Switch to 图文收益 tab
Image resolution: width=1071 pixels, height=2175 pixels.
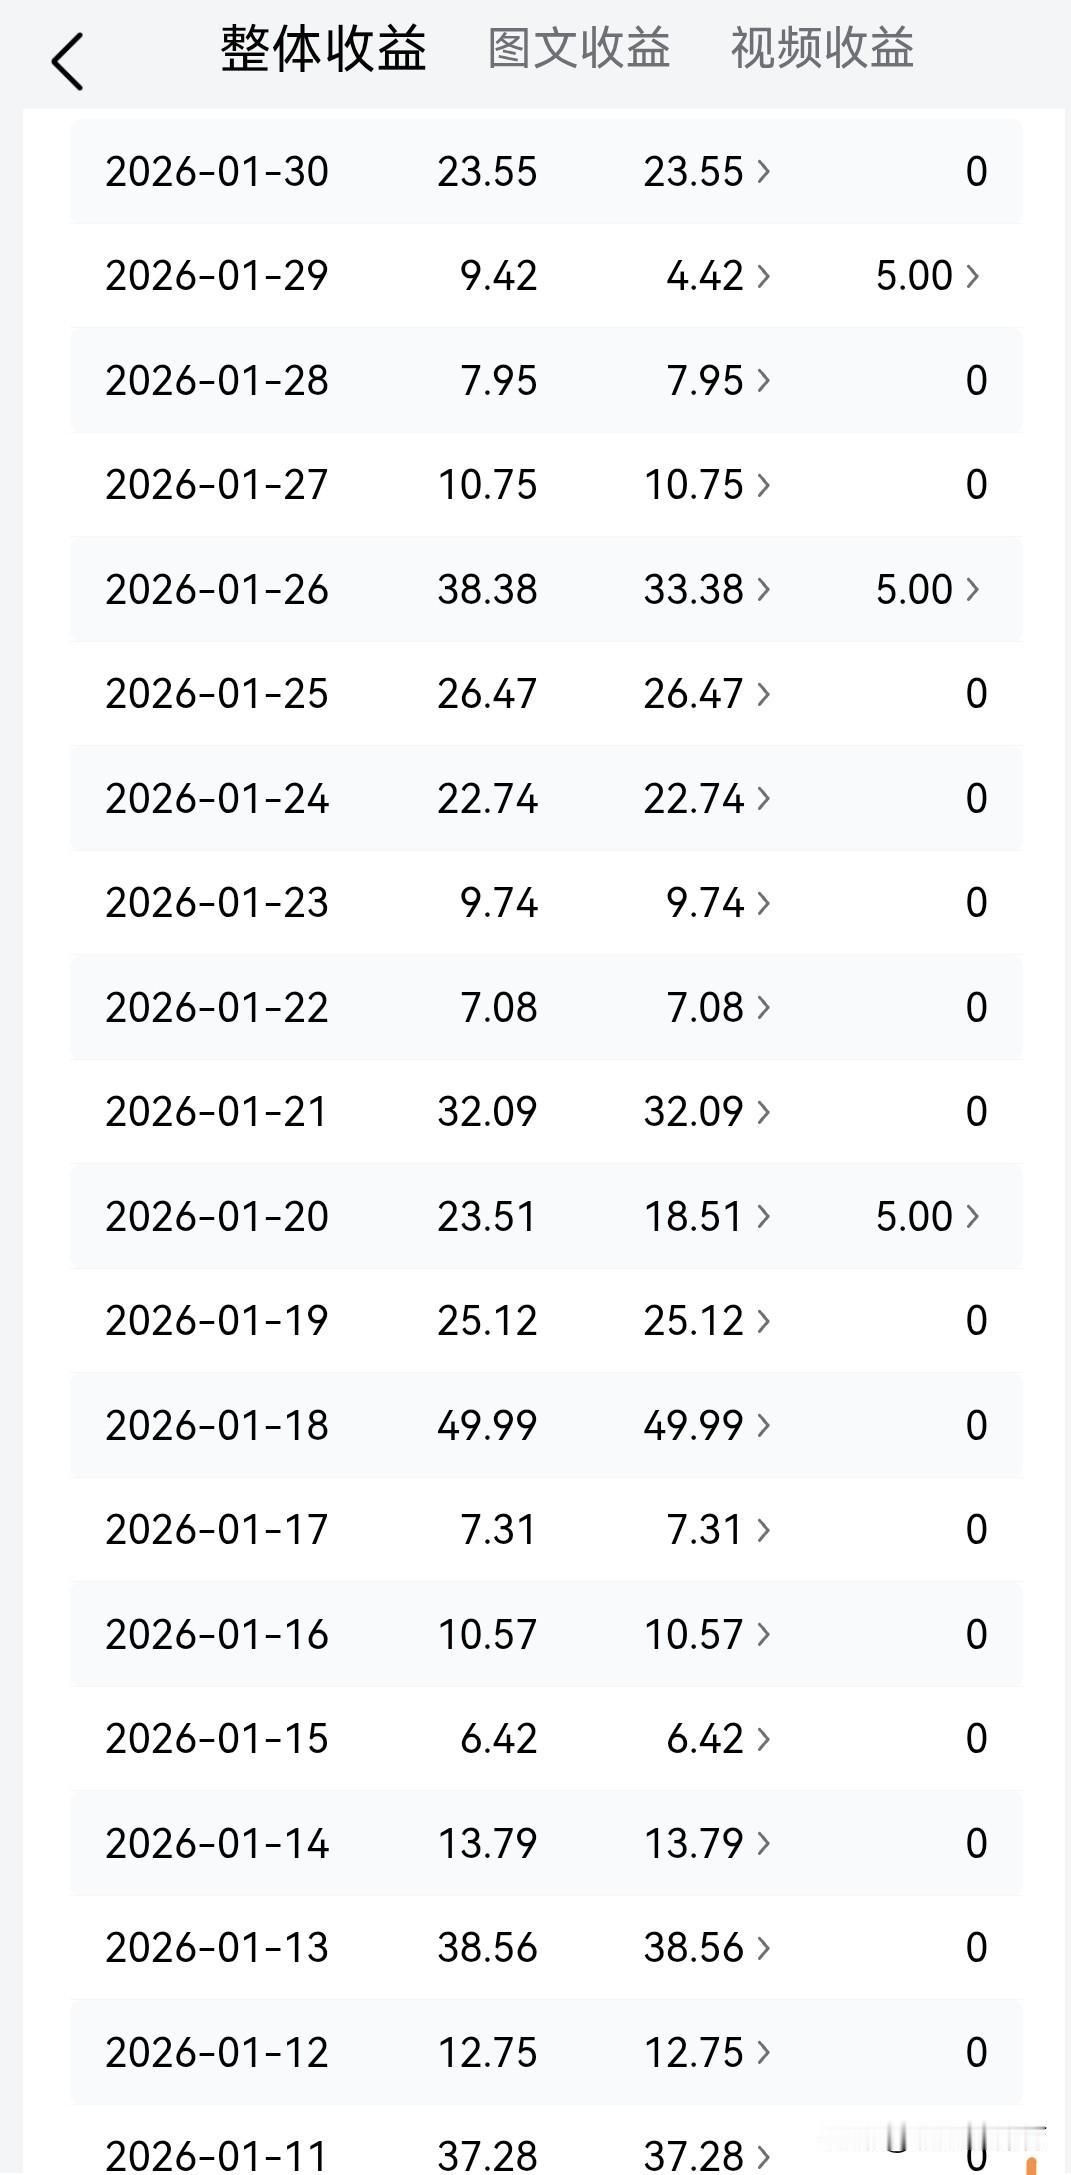click(579, 48)
